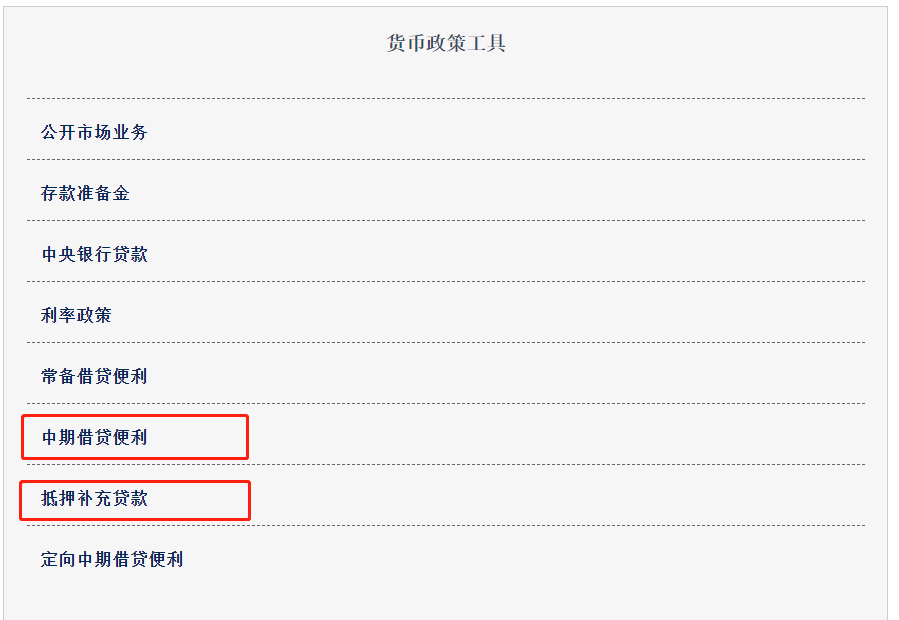Screen dimensions: 899x620
Task: View the 中央银行贷款 section
Action: 92,254
